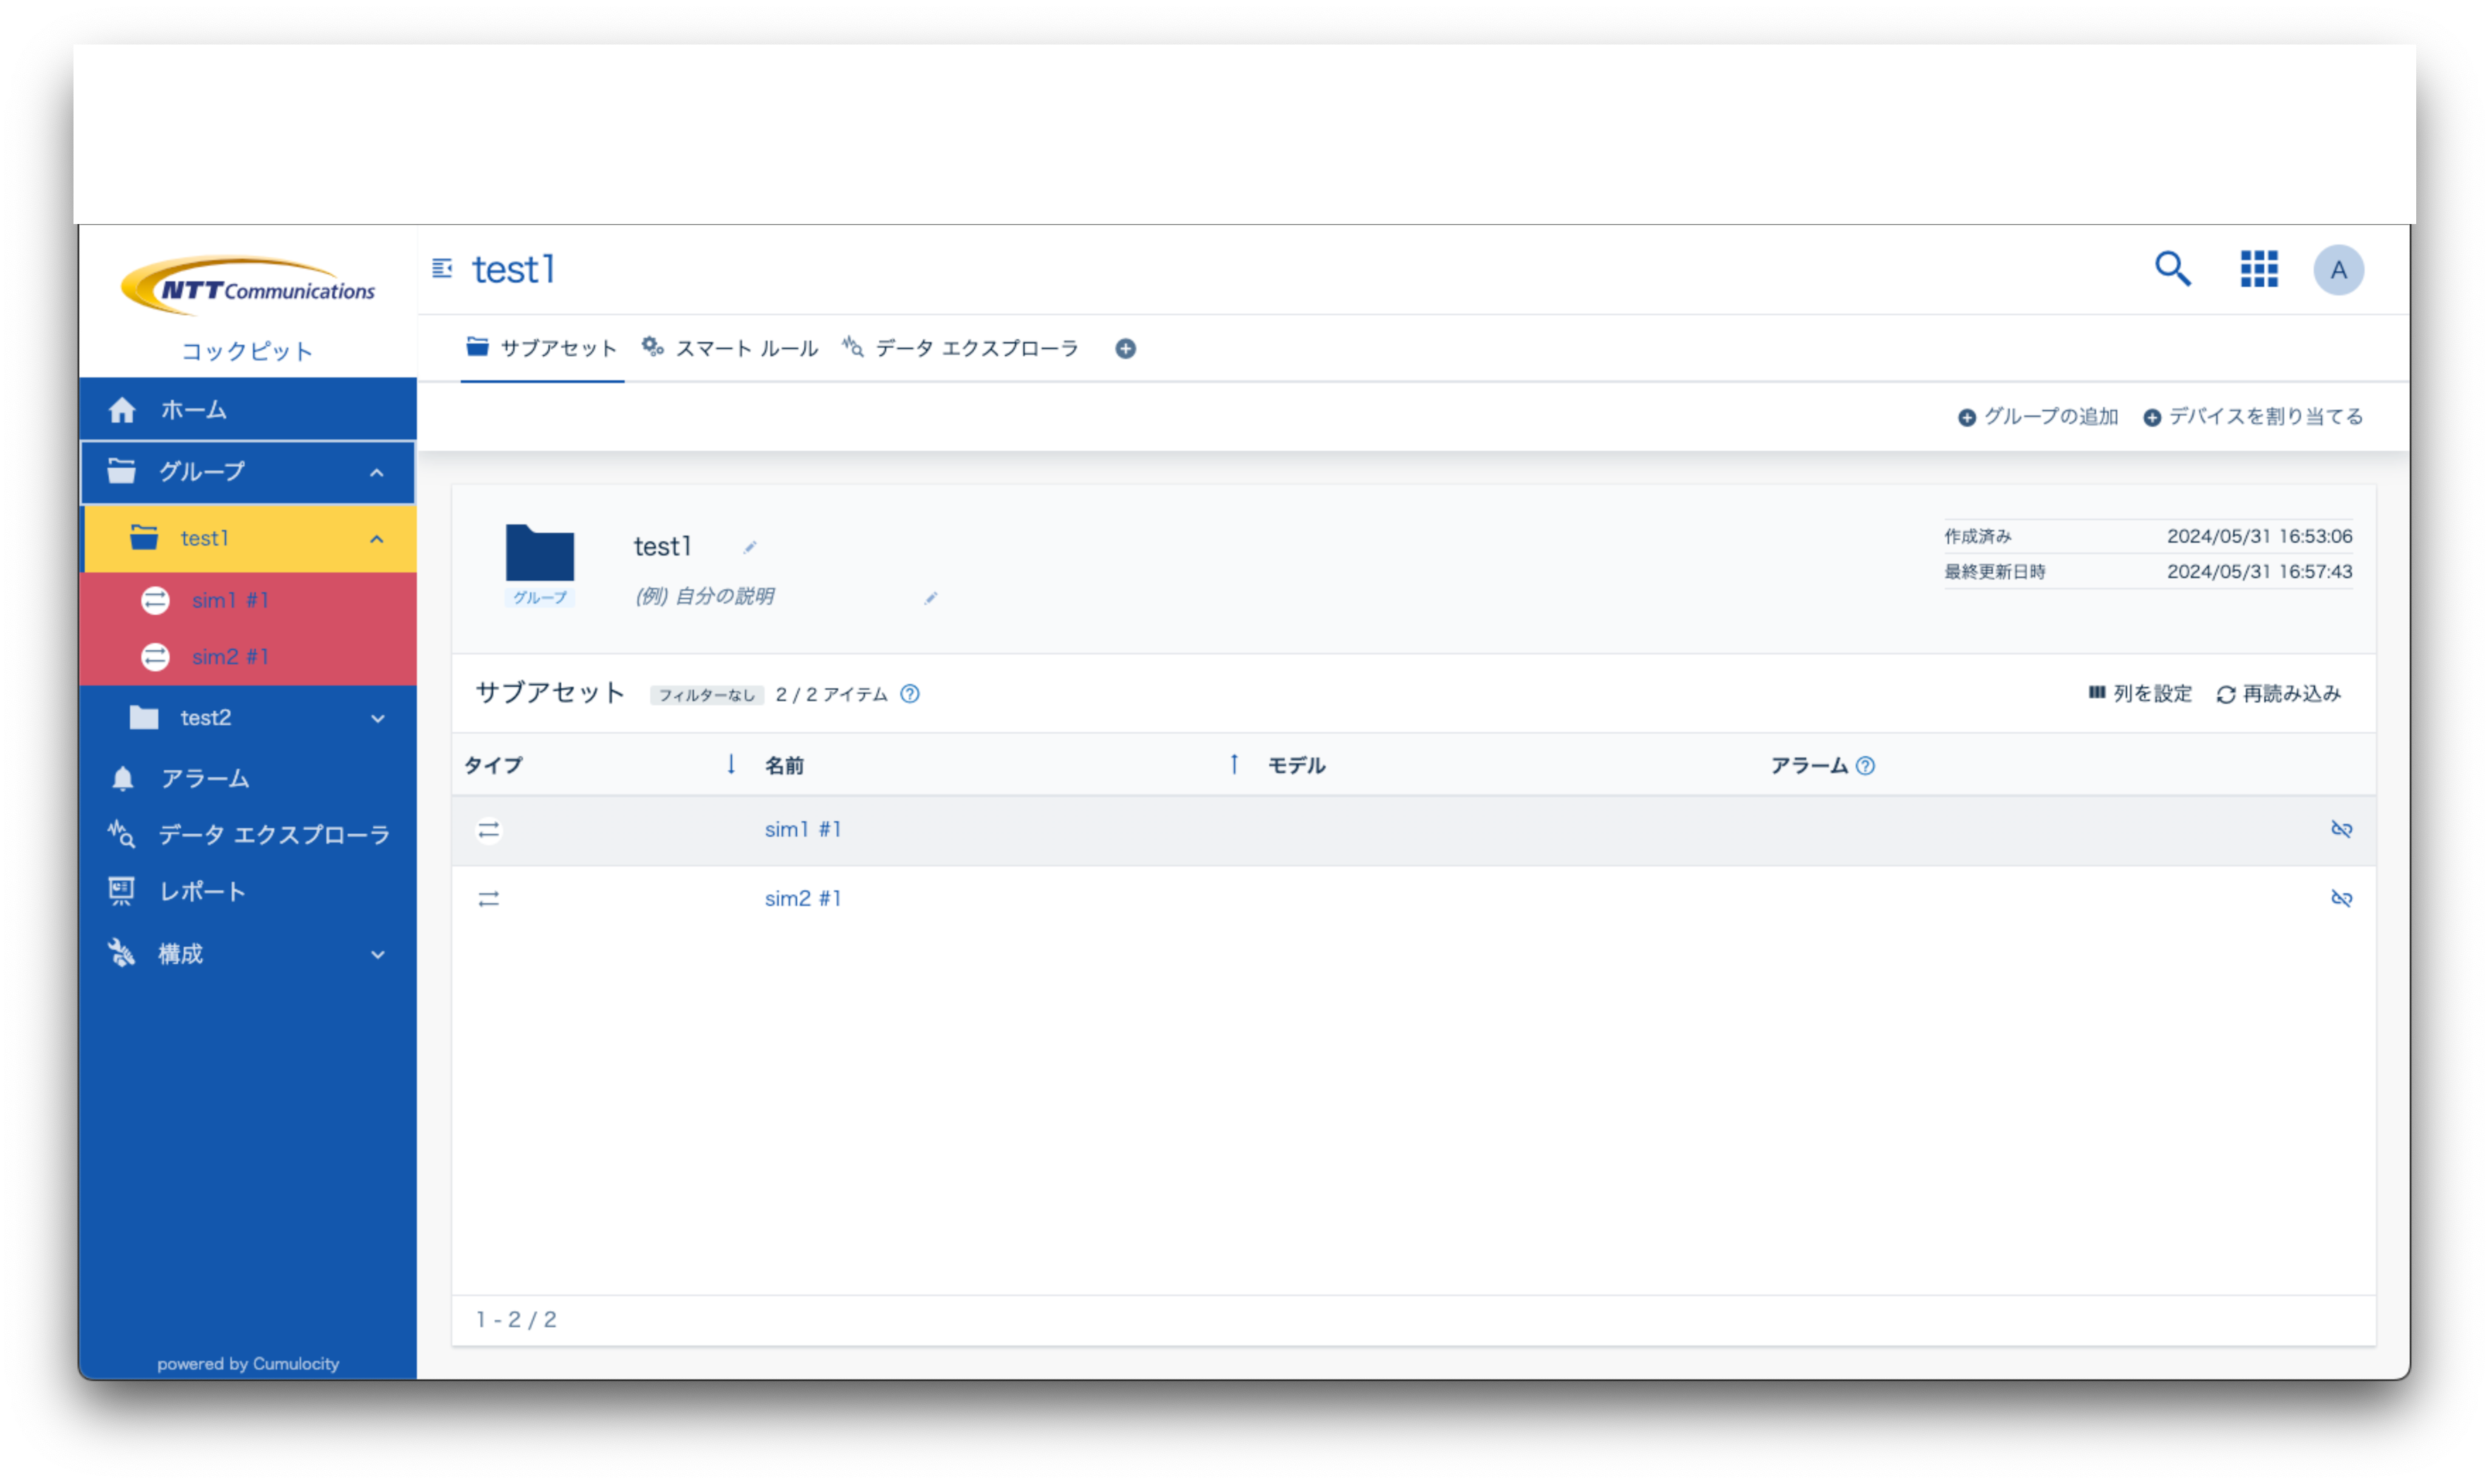Collapse the グループ section chevron
This screenshot has width=2489, height=1484.
377,473
